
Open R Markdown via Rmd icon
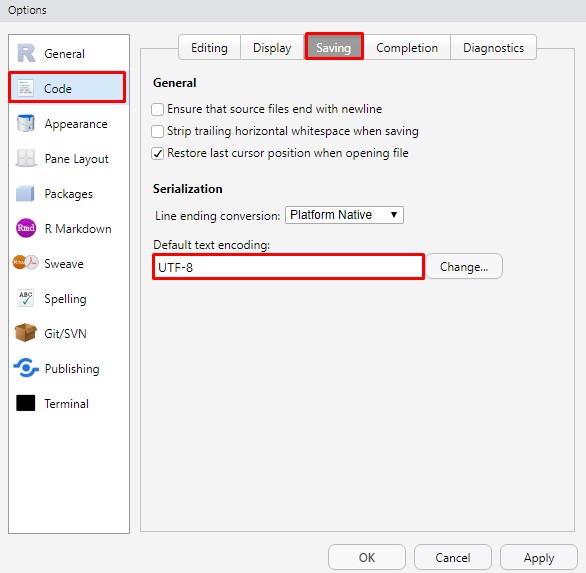click(x=26, y=228)
